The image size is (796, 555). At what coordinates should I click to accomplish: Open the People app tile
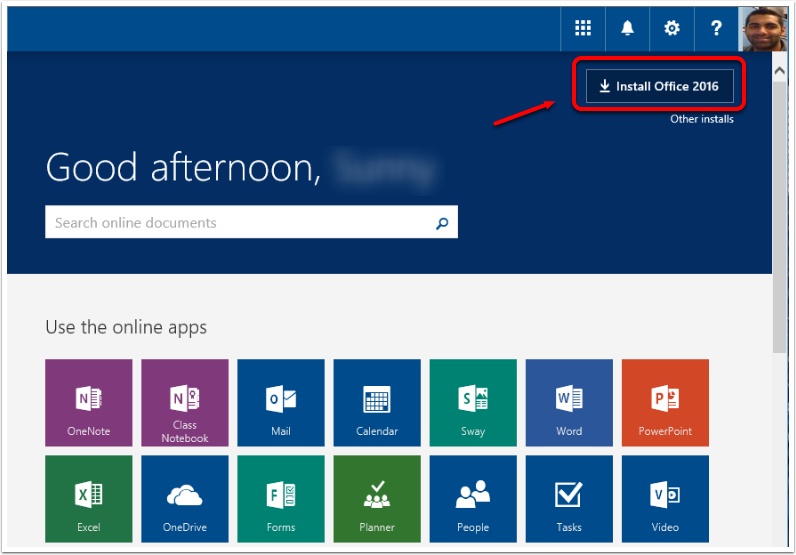coord(473,499)
